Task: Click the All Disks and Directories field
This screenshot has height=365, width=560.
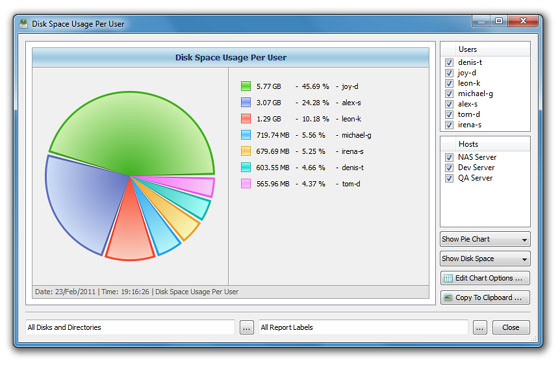Action: pos(130,327)
